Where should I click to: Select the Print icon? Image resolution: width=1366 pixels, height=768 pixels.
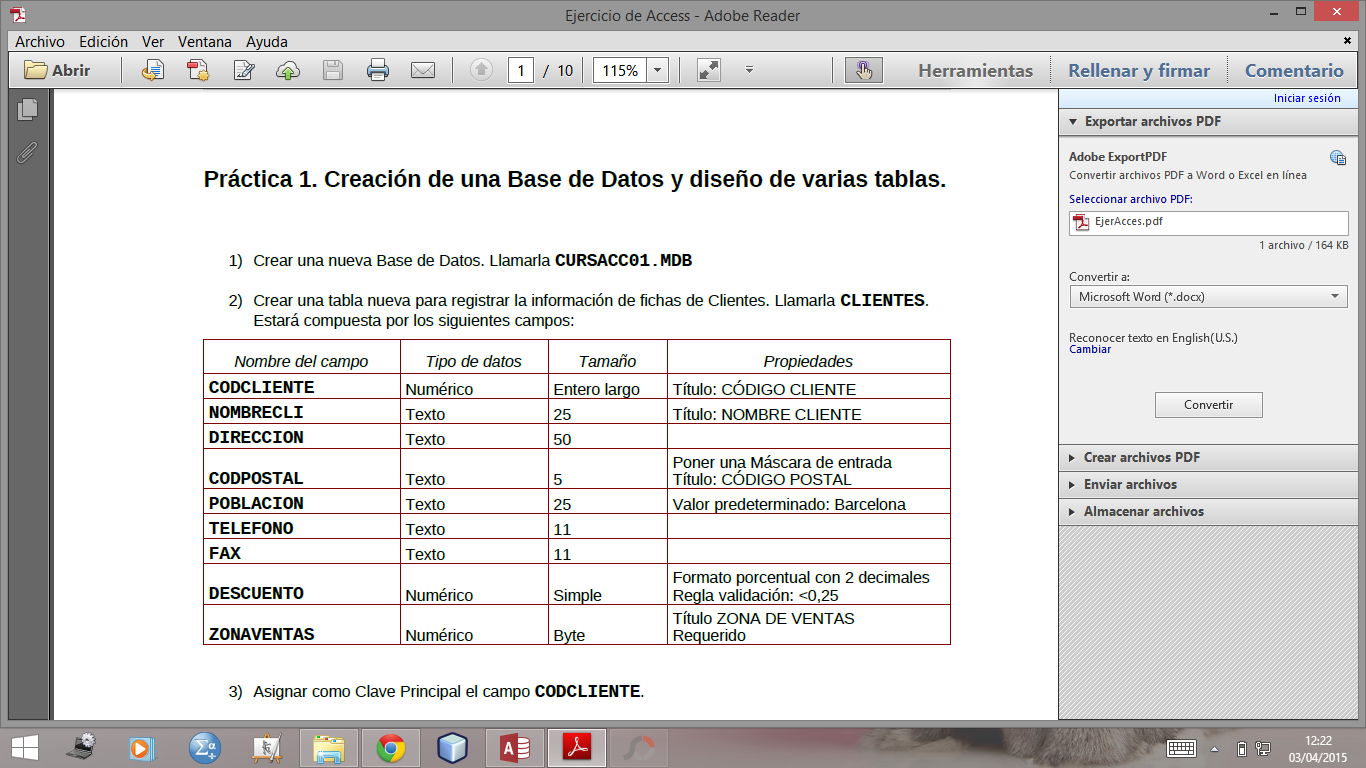click(378, 70)
